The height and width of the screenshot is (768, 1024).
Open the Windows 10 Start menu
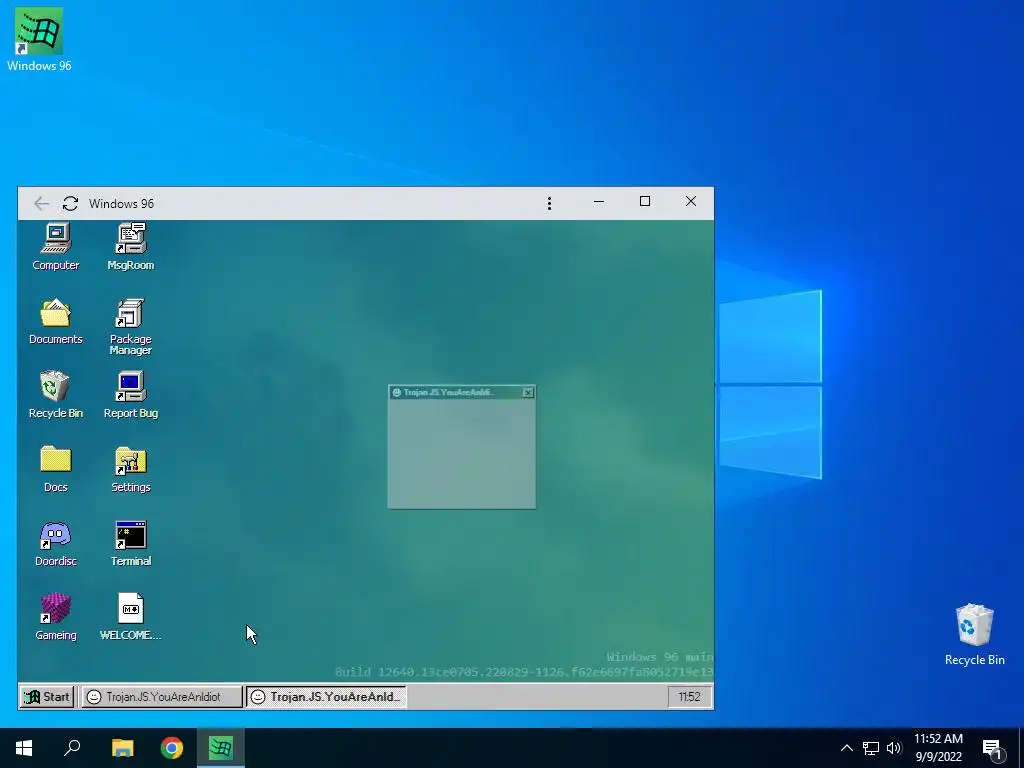pyautogui.click(x=24, y=748)
